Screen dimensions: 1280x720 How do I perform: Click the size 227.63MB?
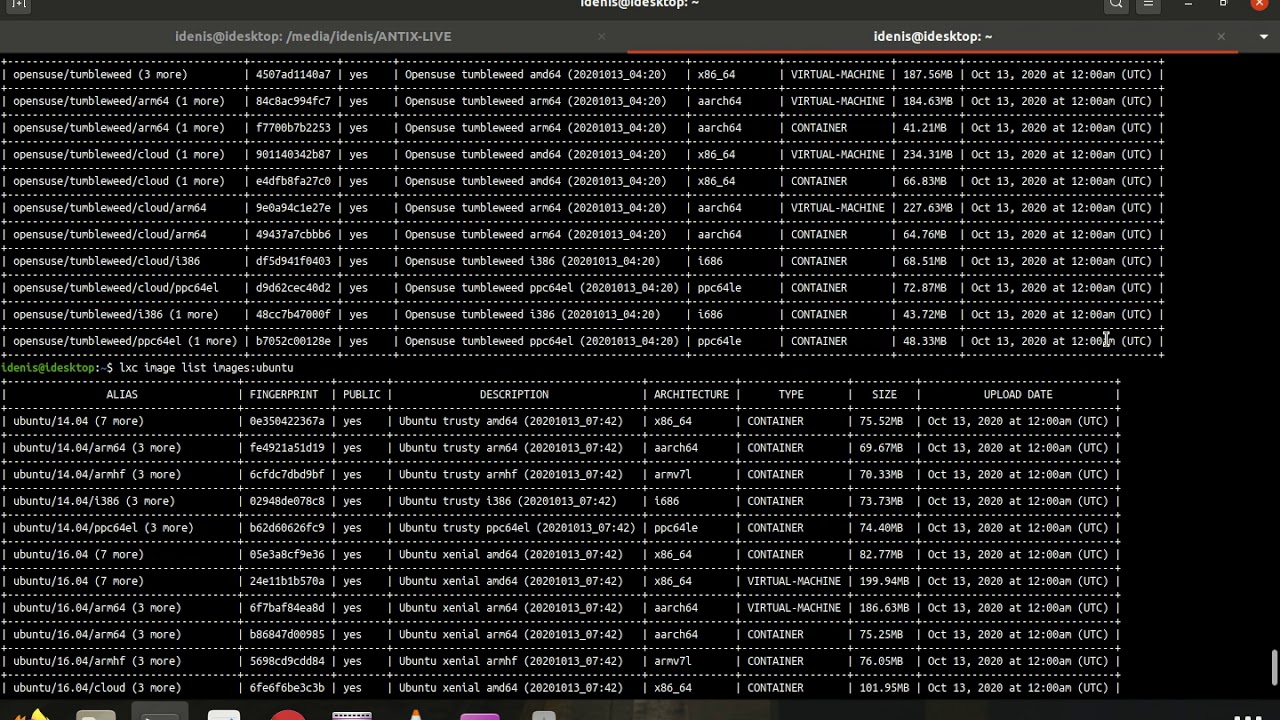click(928, 208)
